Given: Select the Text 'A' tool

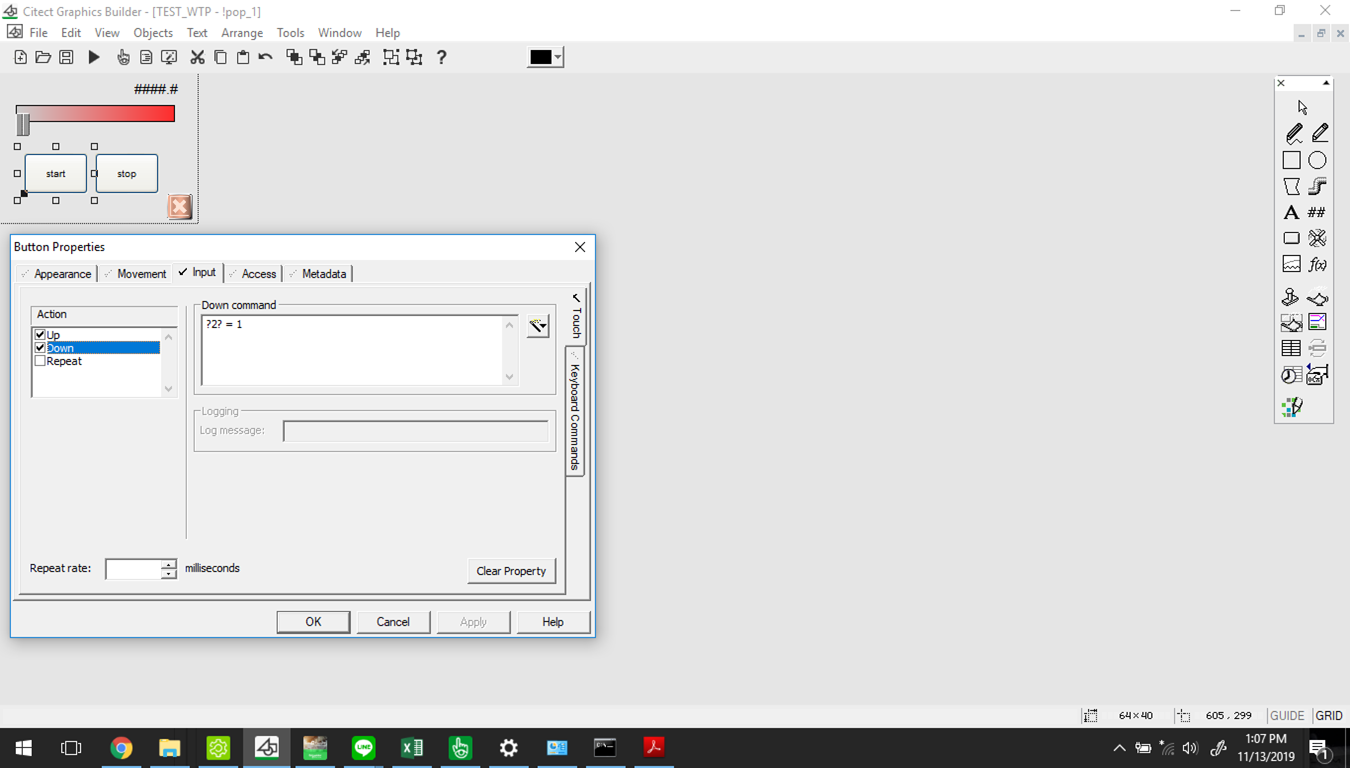Looking at the screenshot, I should 1292,212.
